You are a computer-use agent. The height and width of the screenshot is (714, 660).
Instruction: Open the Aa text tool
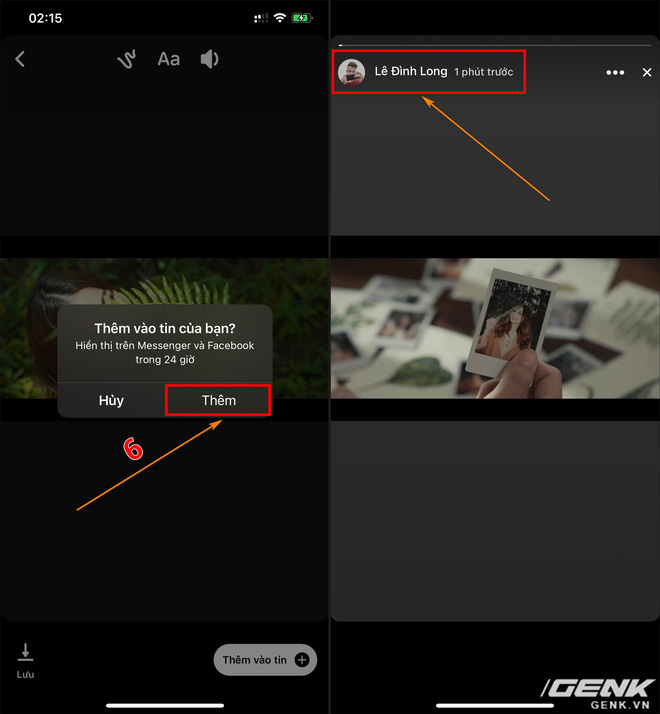point(169,59)
